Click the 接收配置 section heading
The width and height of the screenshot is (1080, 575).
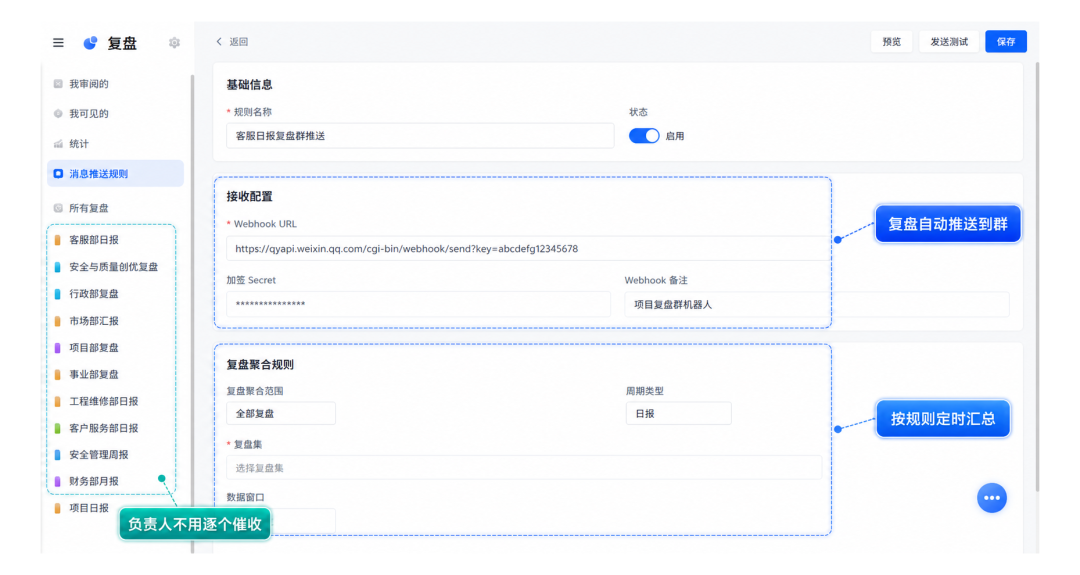tap(249, 196)
